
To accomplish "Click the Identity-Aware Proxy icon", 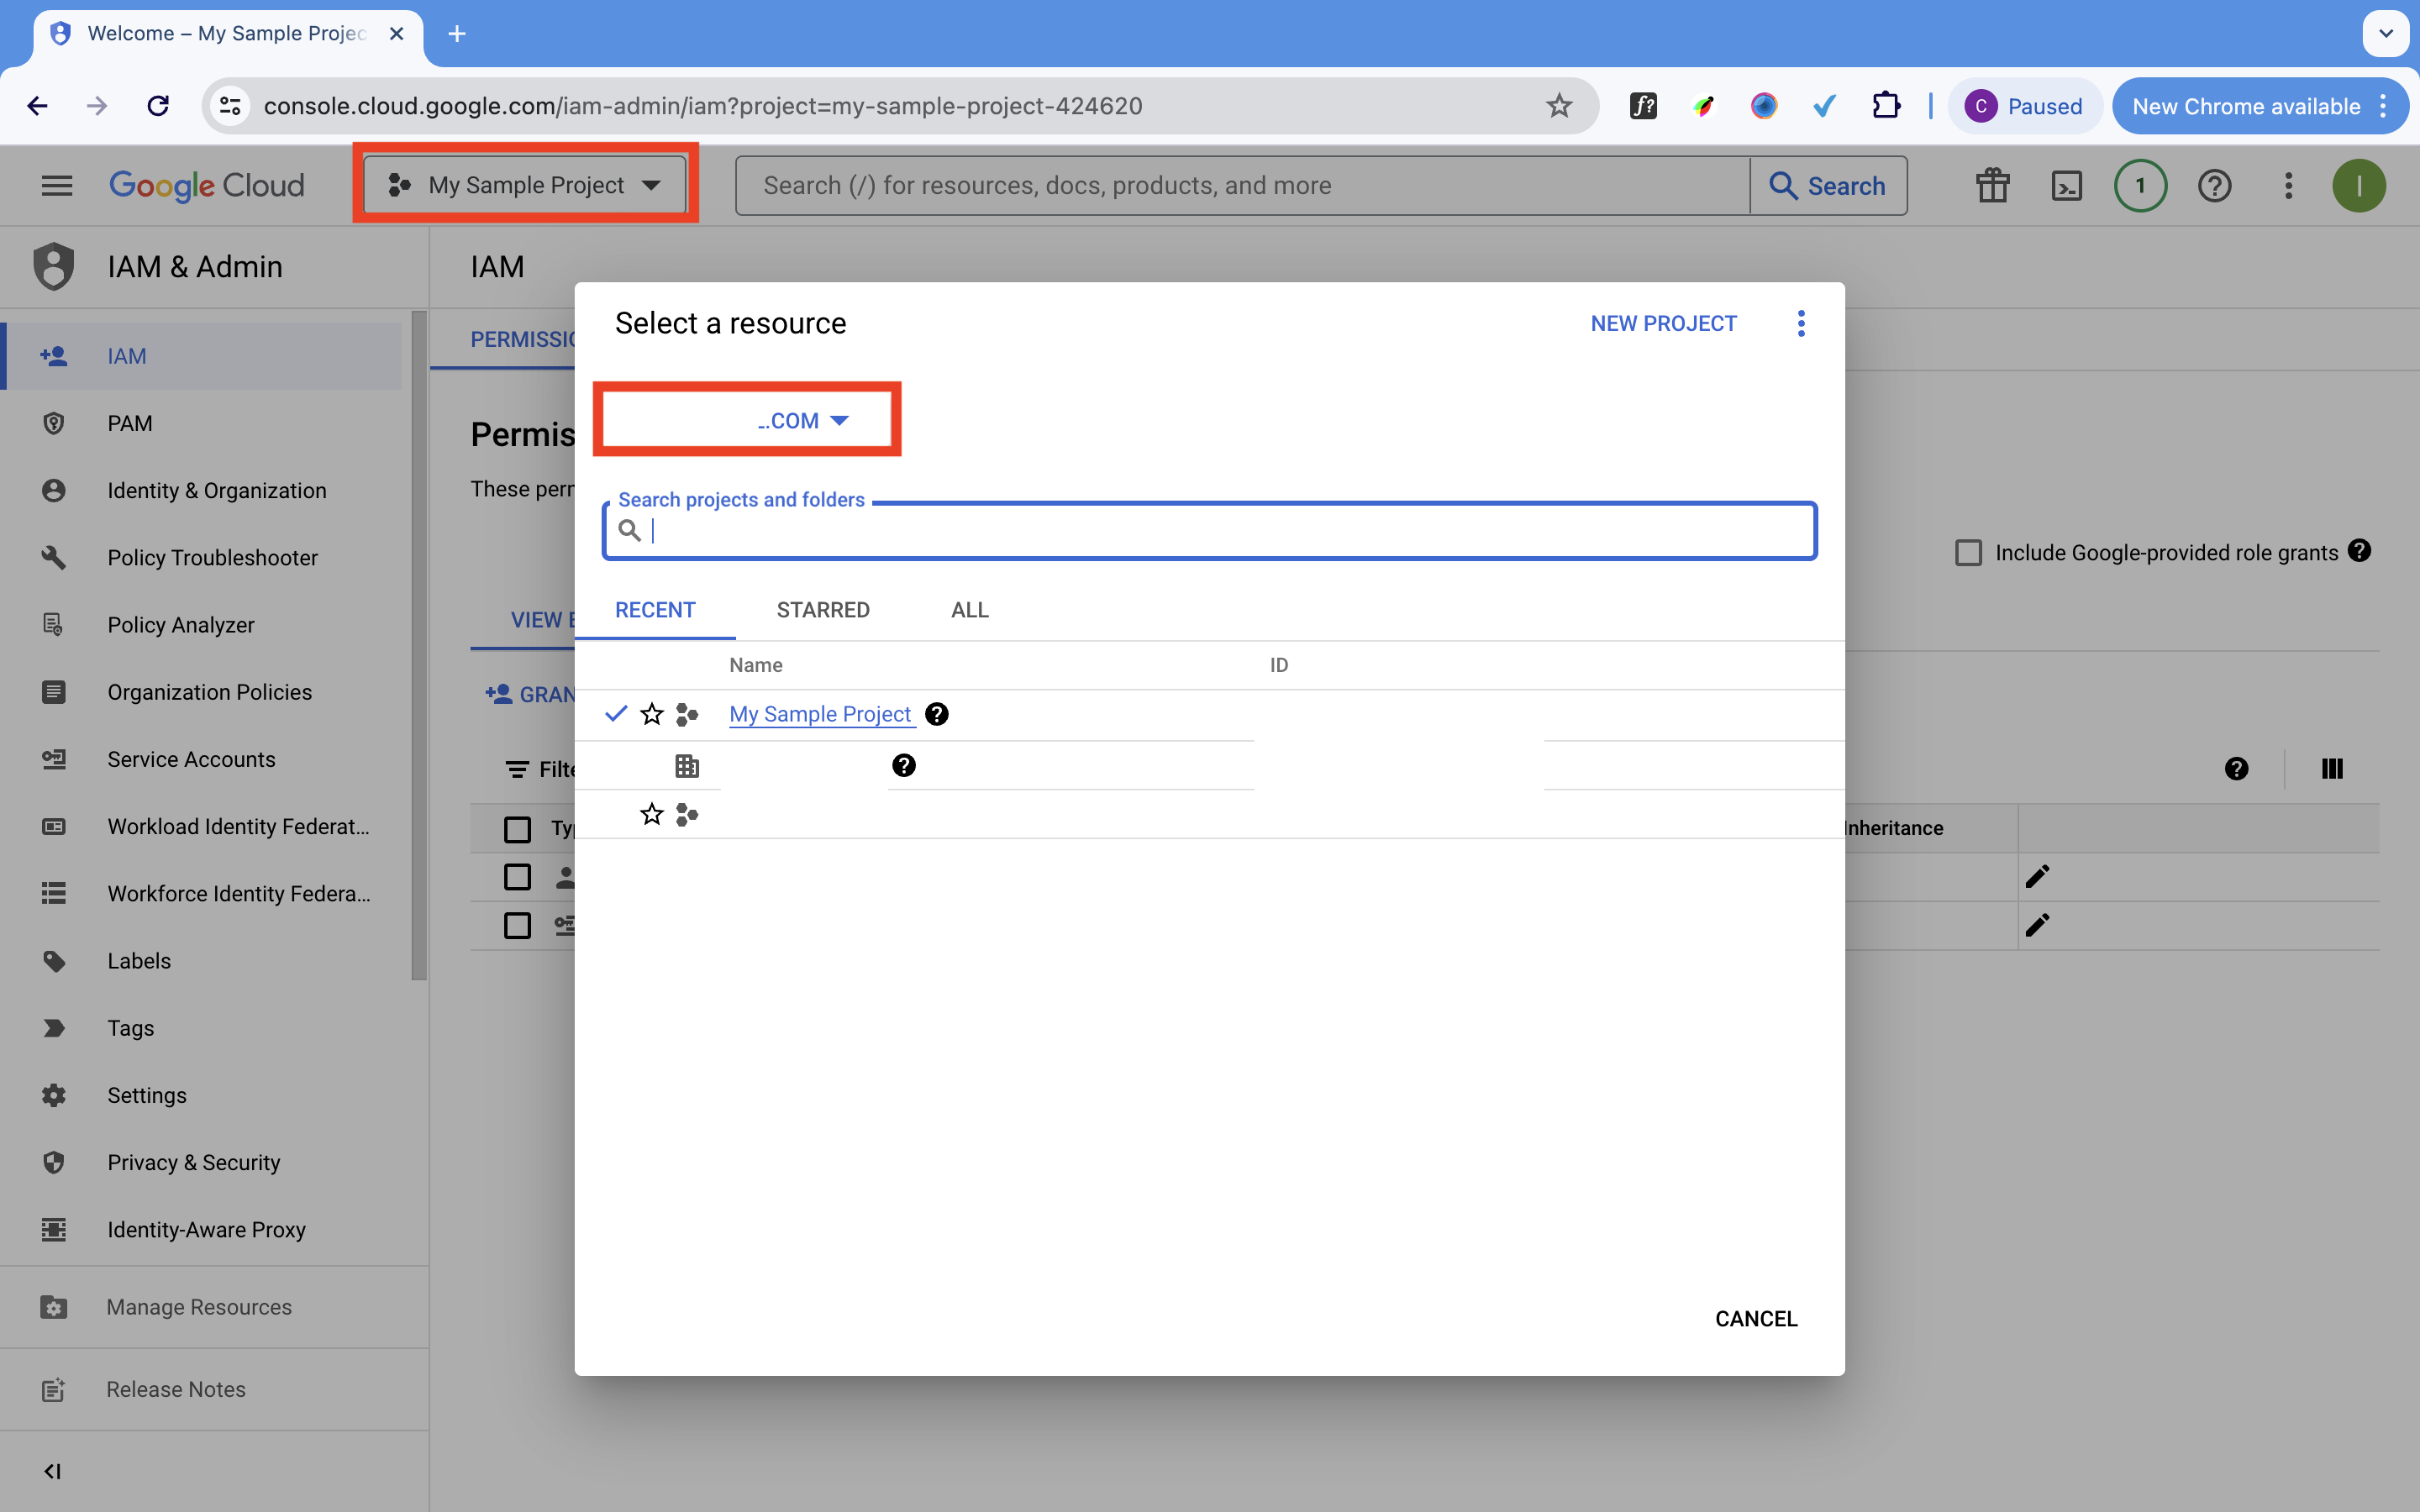I will point(54,1229).
